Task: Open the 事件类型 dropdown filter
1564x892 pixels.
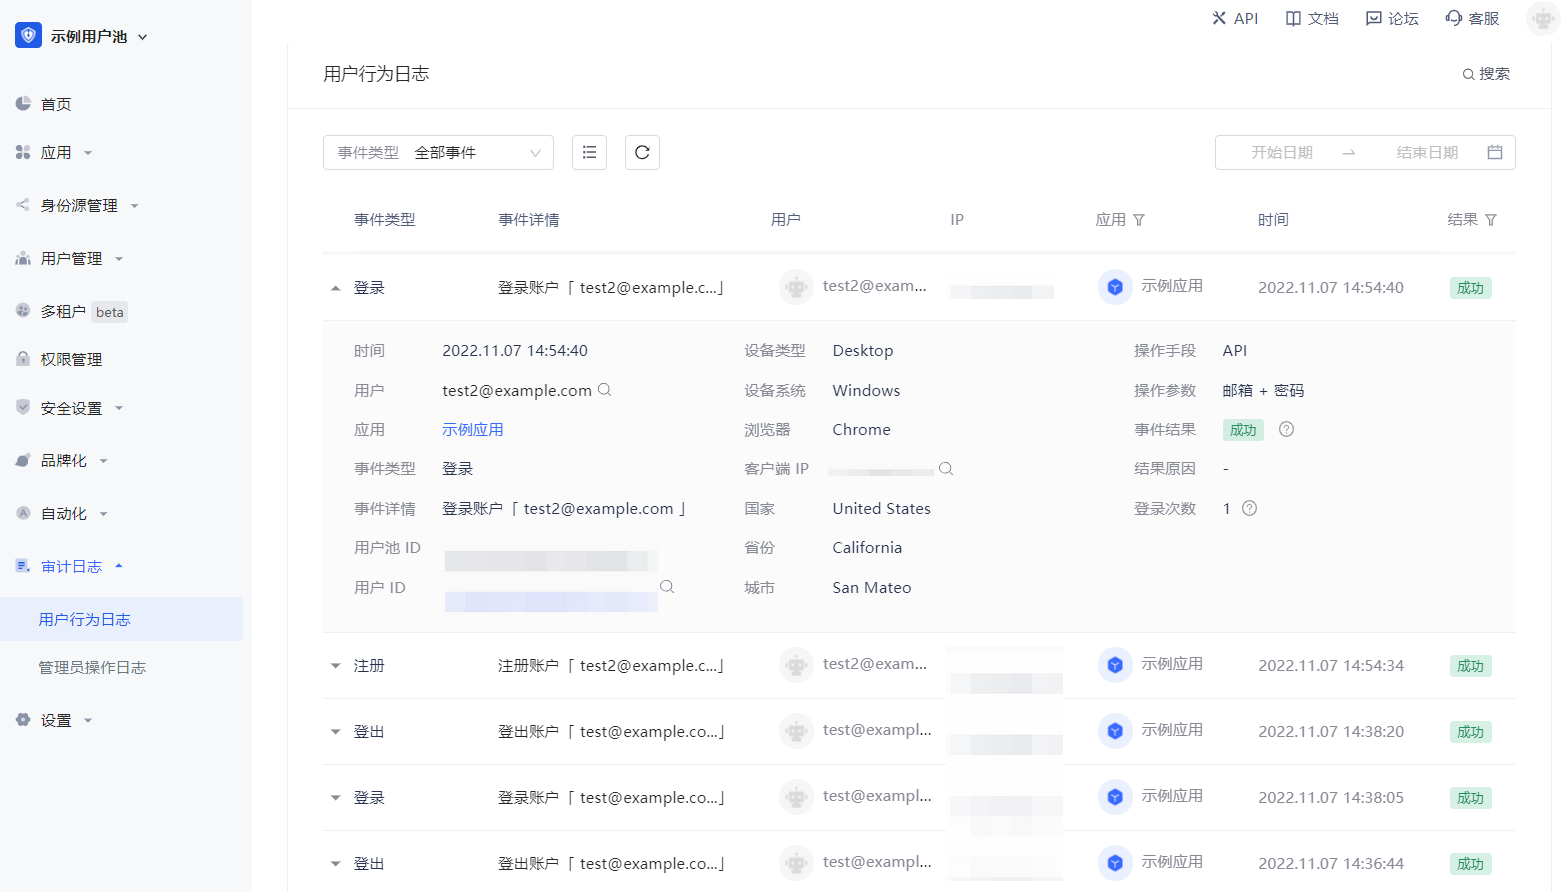Action: [438, 153]
